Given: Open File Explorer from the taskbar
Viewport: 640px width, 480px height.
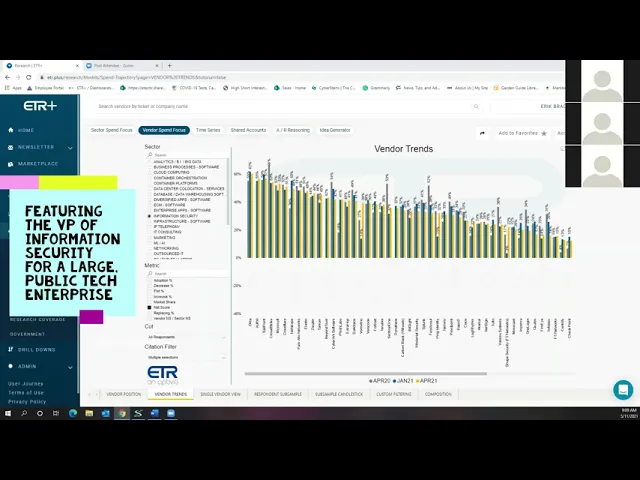Looking at the screenshot, I should pos(89,413).
